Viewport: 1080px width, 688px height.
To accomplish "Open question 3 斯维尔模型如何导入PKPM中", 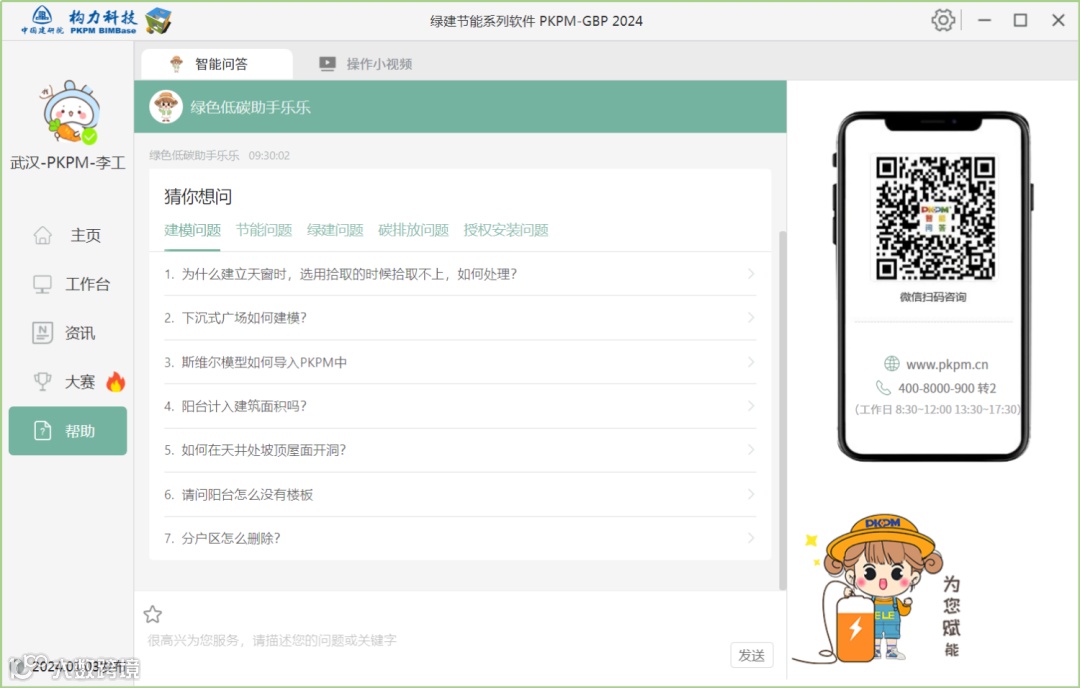I will [459, 362].
